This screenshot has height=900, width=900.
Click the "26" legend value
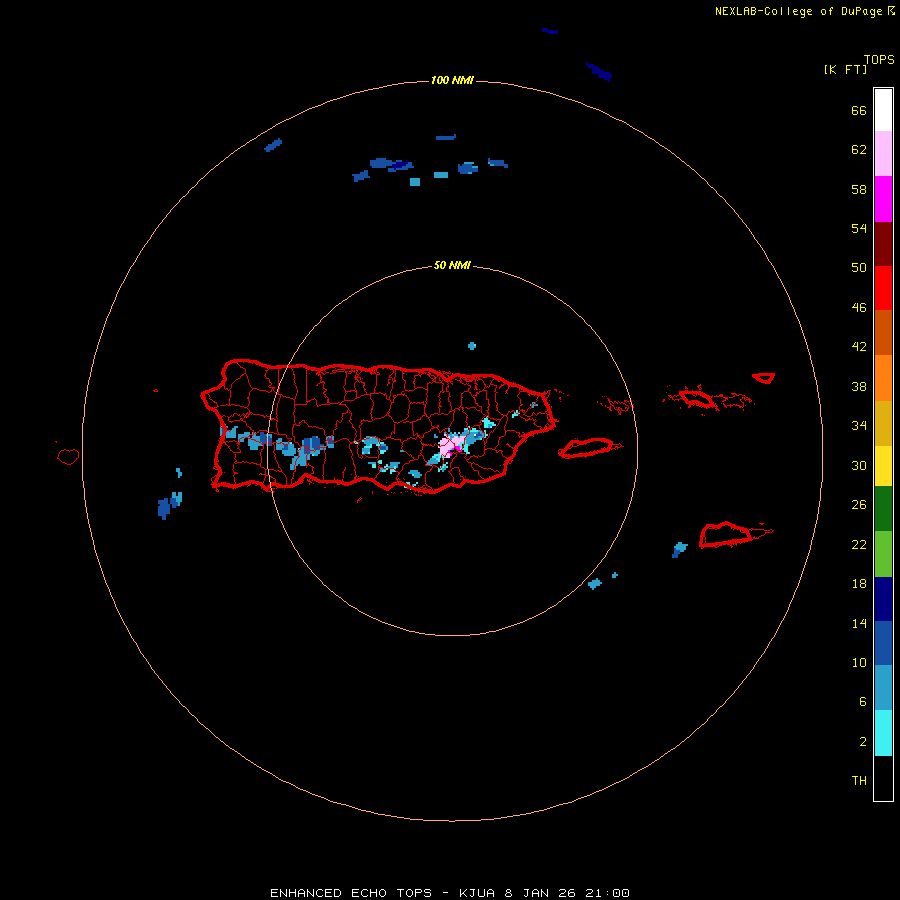click(859, 505)
